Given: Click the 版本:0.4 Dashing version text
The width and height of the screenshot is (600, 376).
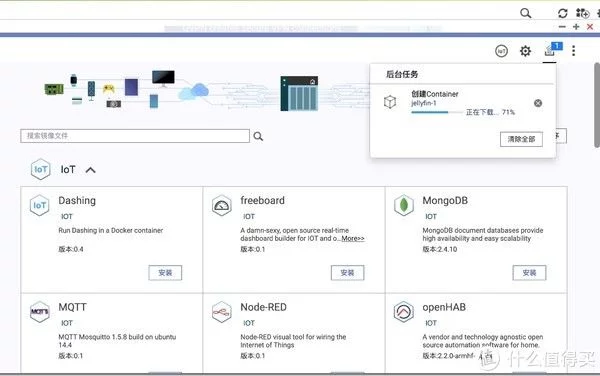Looking at the screenshot, I should (71, 249).
